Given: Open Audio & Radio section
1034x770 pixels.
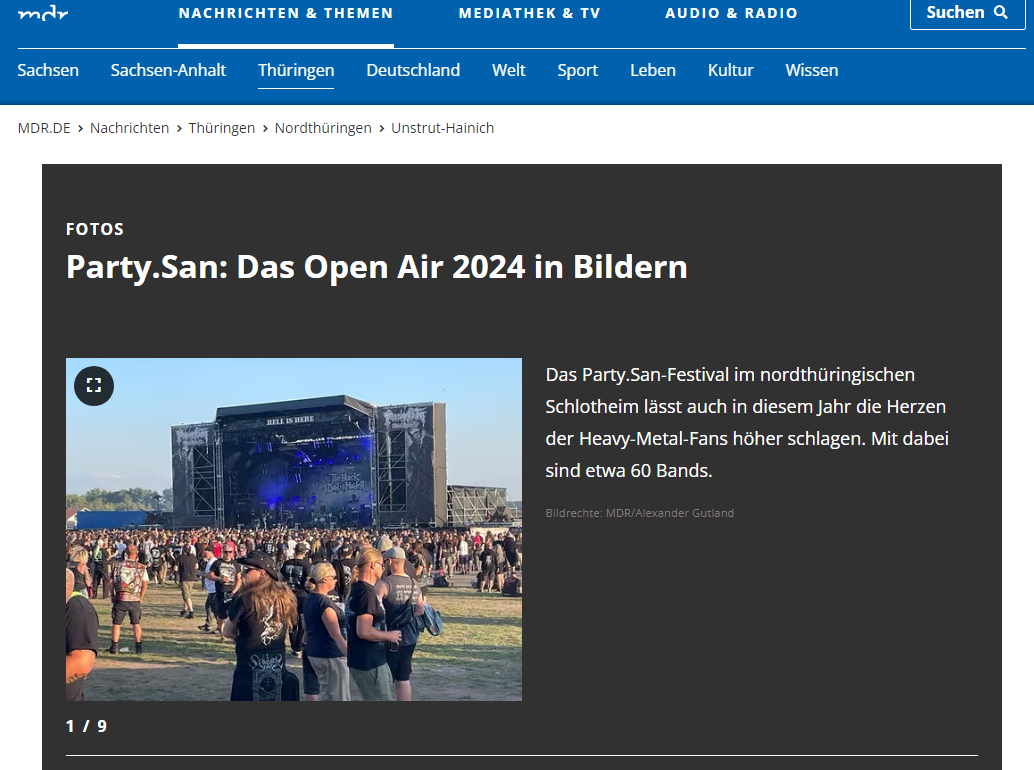Looking at the screenshot, I should tap(731, 14).
